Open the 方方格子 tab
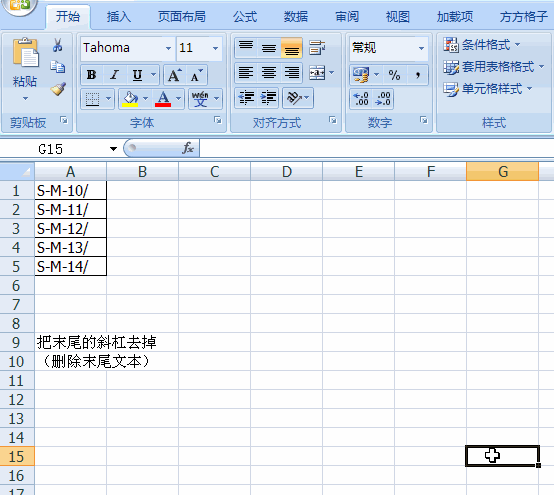554x495 pixels. [x=524, y=17]
